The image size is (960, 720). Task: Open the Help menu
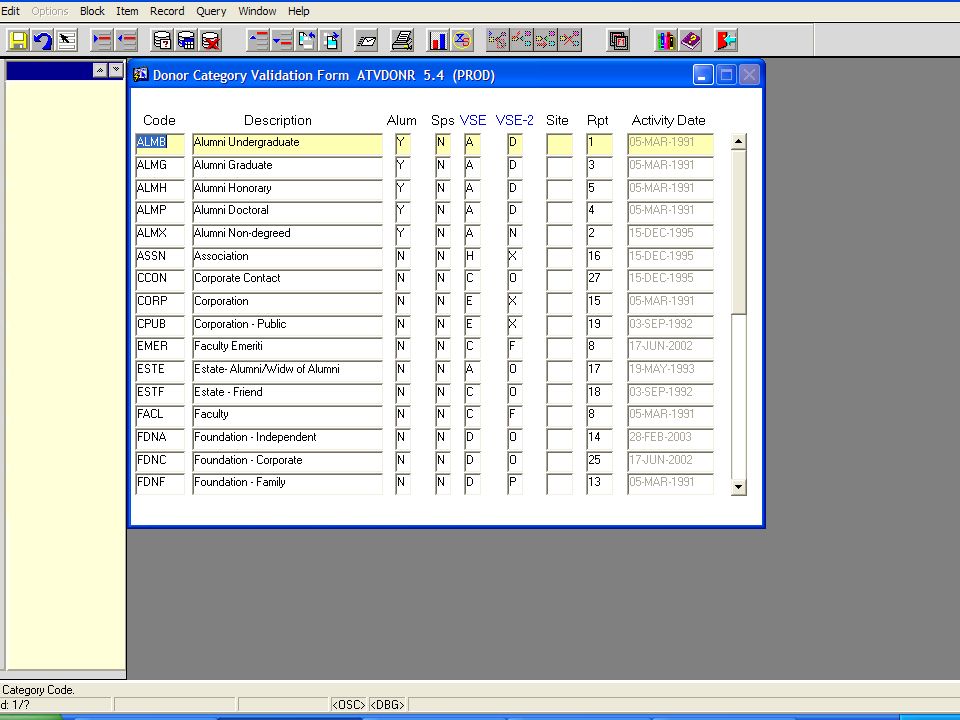pyautogui.click(x=299, y=11)
